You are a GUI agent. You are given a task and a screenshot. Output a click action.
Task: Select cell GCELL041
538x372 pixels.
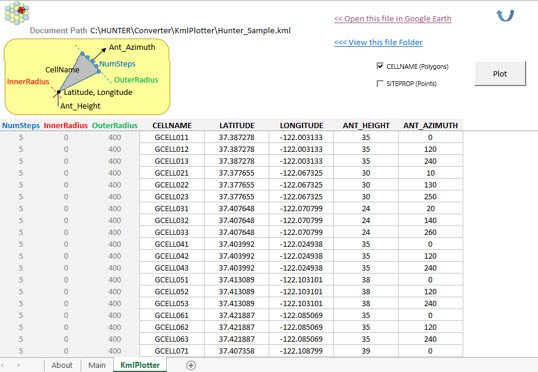(x=172, y=244)
